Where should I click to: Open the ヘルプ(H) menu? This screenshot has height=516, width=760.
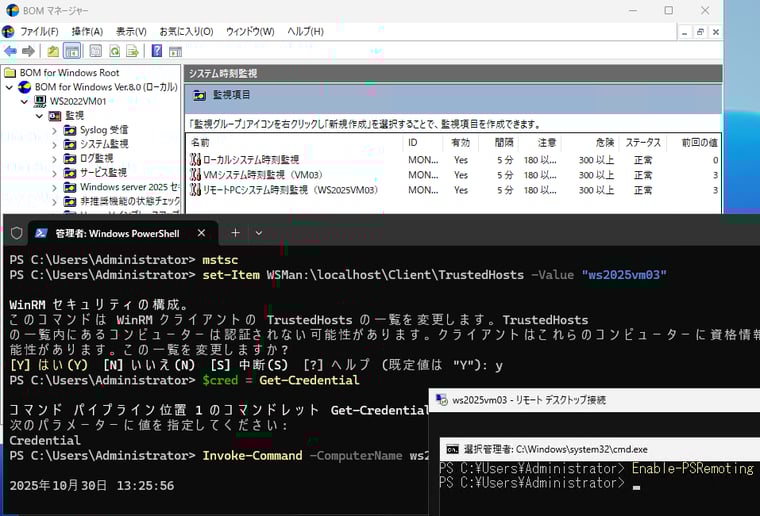(305, 31)
